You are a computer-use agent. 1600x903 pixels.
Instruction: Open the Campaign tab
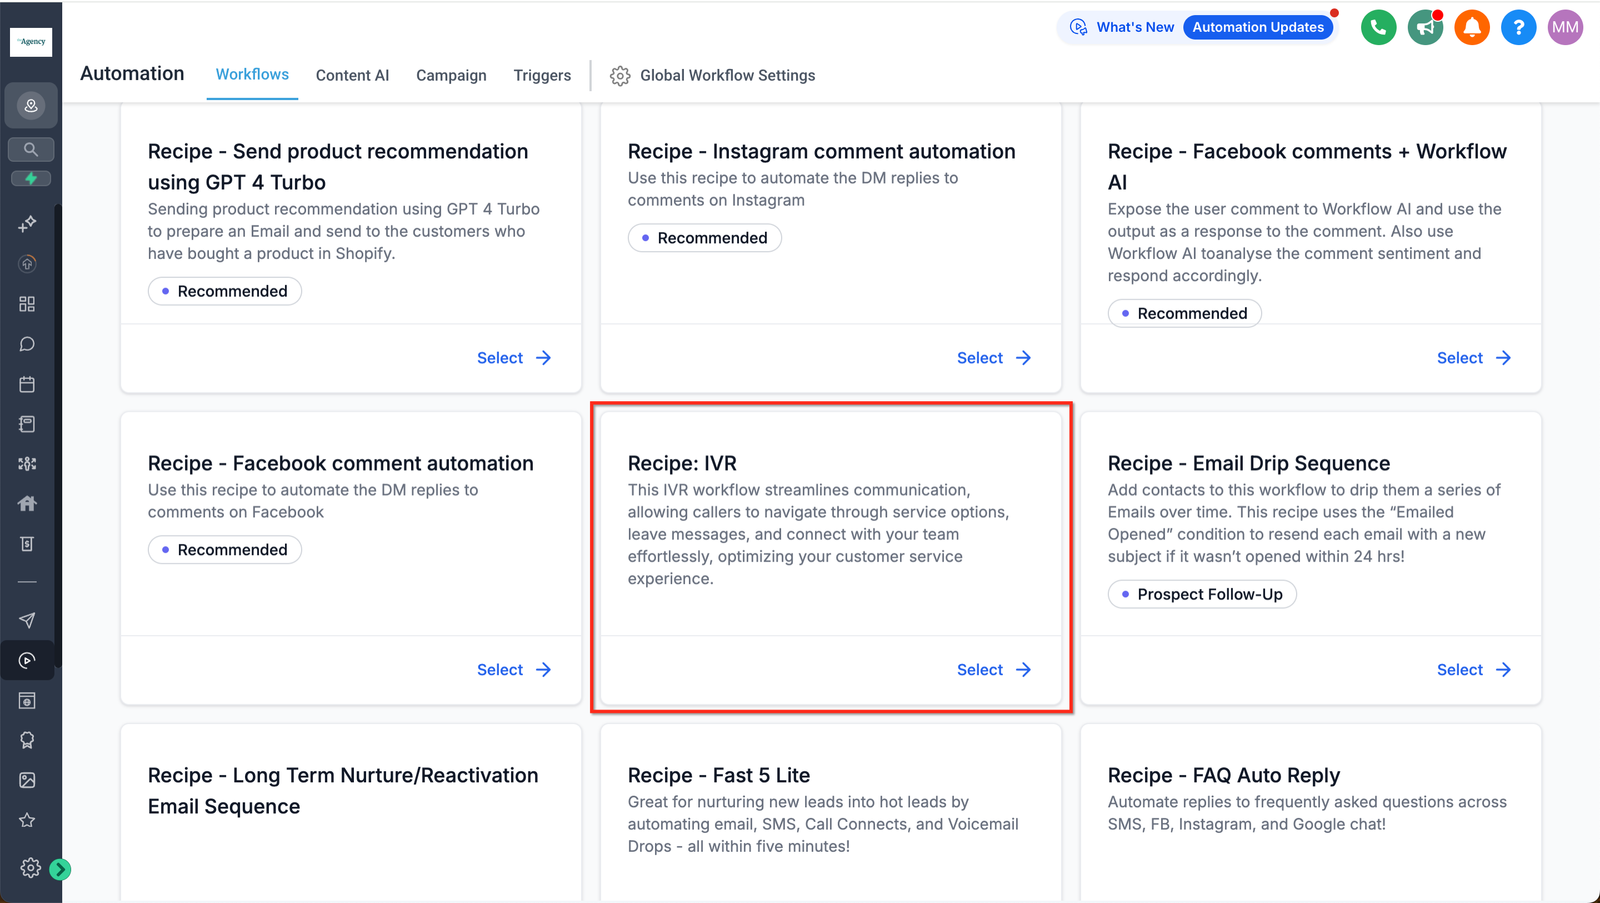click(x=451, y=75)
